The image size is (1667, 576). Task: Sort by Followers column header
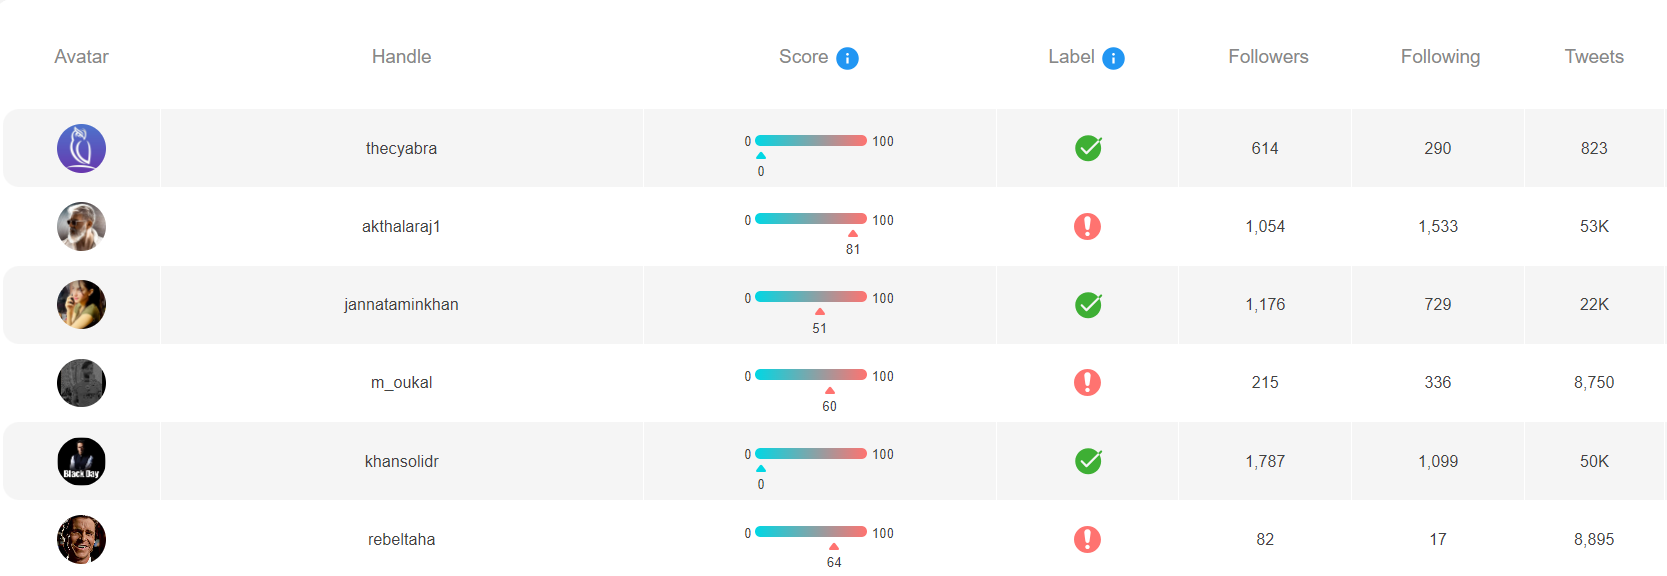click(x=1268, y=57)
